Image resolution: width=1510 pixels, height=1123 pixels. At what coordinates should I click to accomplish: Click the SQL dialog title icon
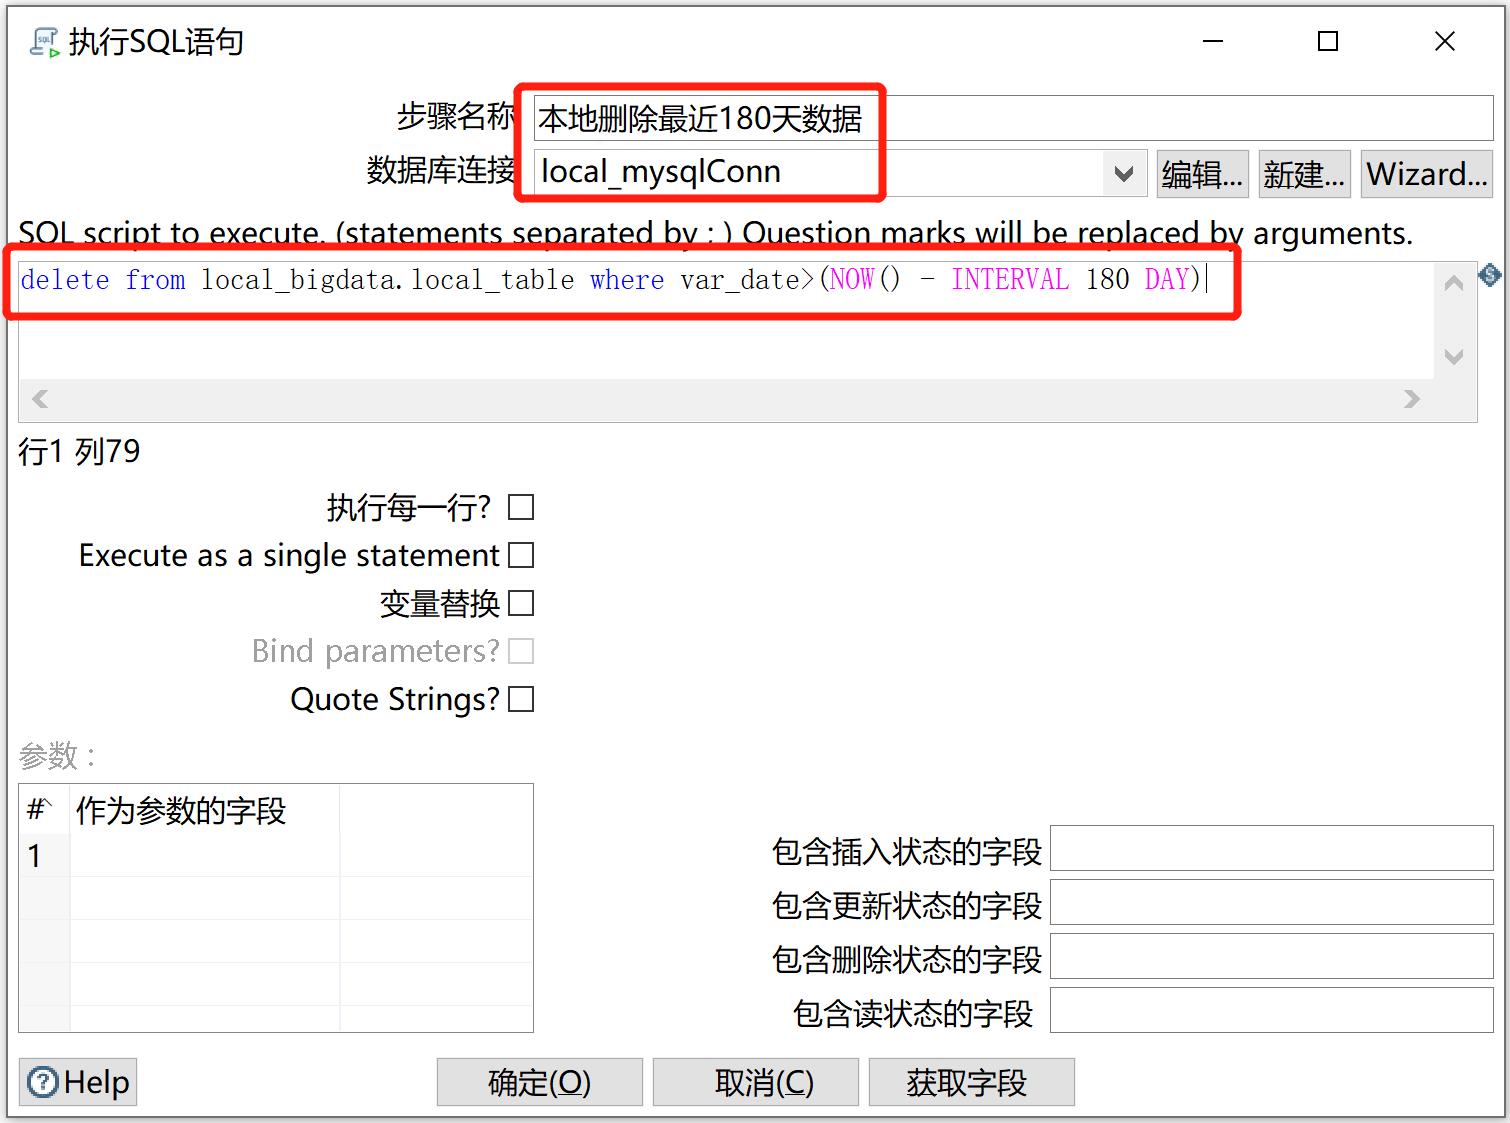(x=44, y=42)
